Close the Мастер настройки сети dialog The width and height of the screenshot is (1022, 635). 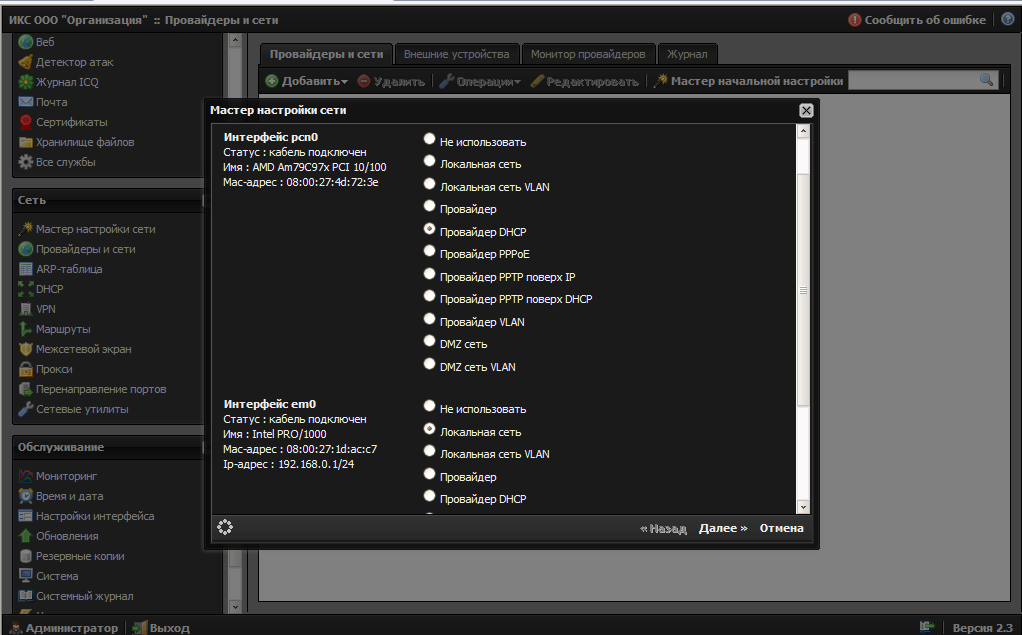806,110
